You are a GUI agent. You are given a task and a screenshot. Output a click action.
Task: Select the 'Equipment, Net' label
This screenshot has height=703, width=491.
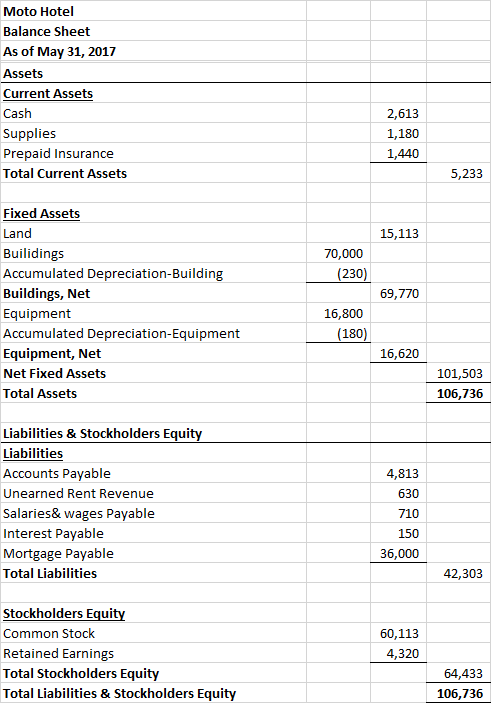pyautogui.click(x=52, y=354)
